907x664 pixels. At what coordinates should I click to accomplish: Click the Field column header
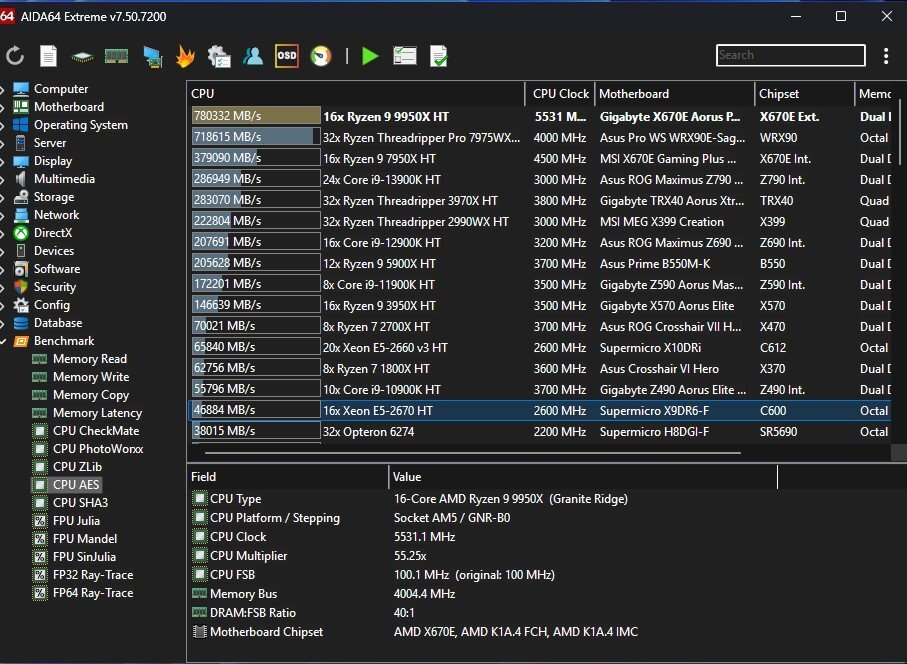(288, 477)
